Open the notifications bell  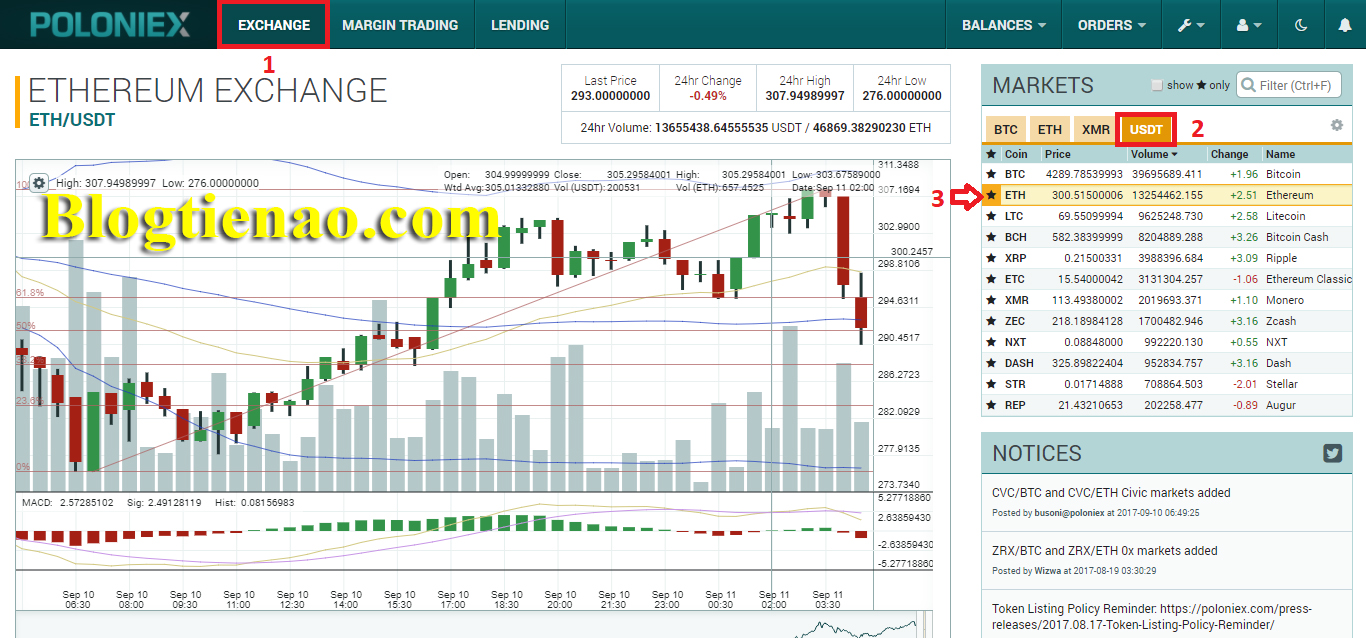click(1345, 25)
